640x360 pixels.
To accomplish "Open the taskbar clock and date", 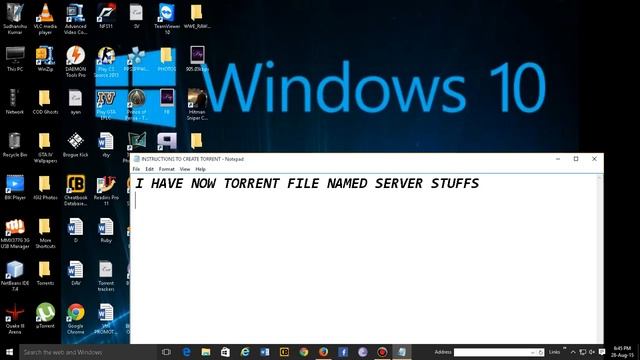I will pos(622,352).
